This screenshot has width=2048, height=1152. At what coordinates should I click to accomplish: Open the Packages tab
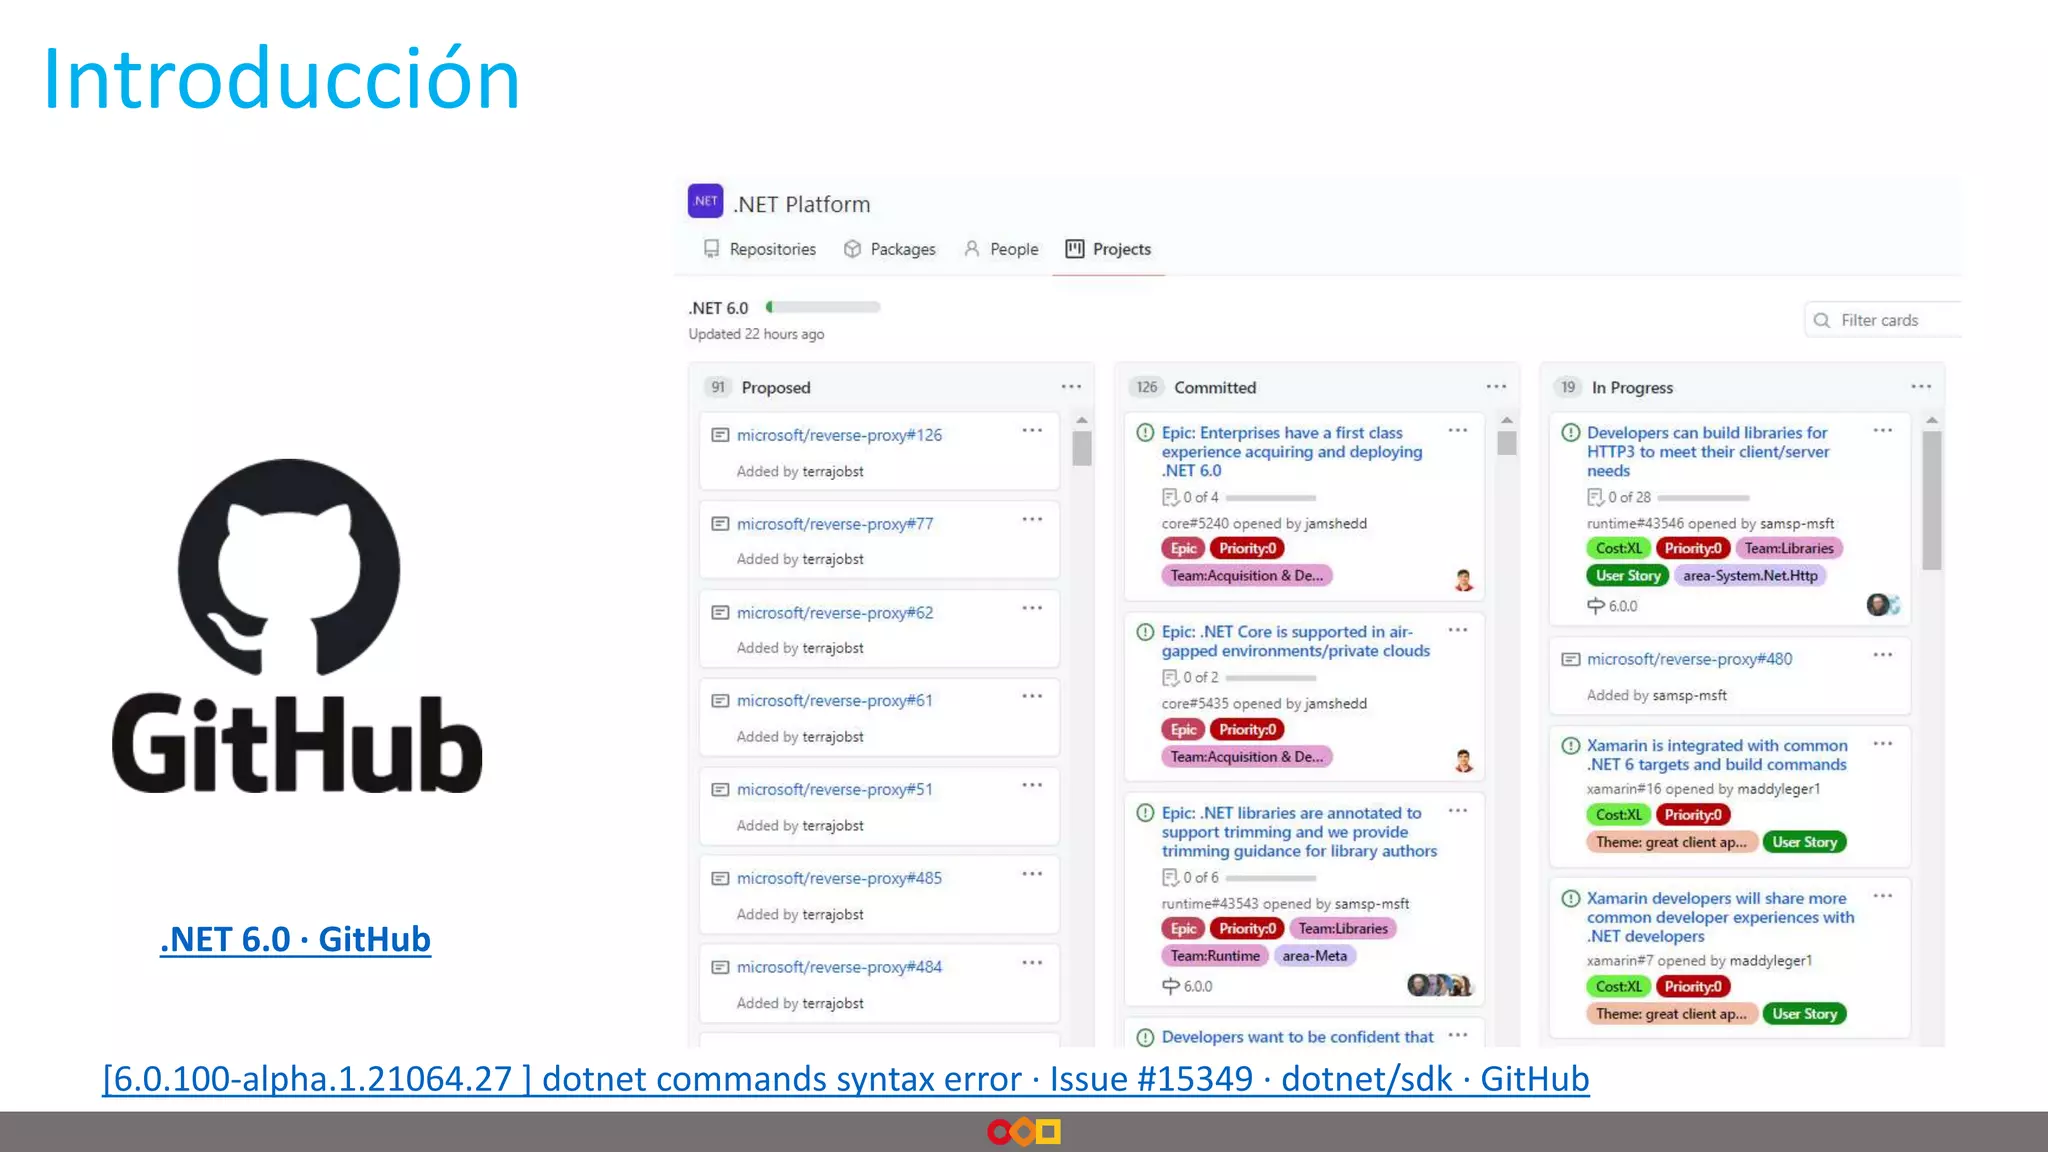click(890, 249)
